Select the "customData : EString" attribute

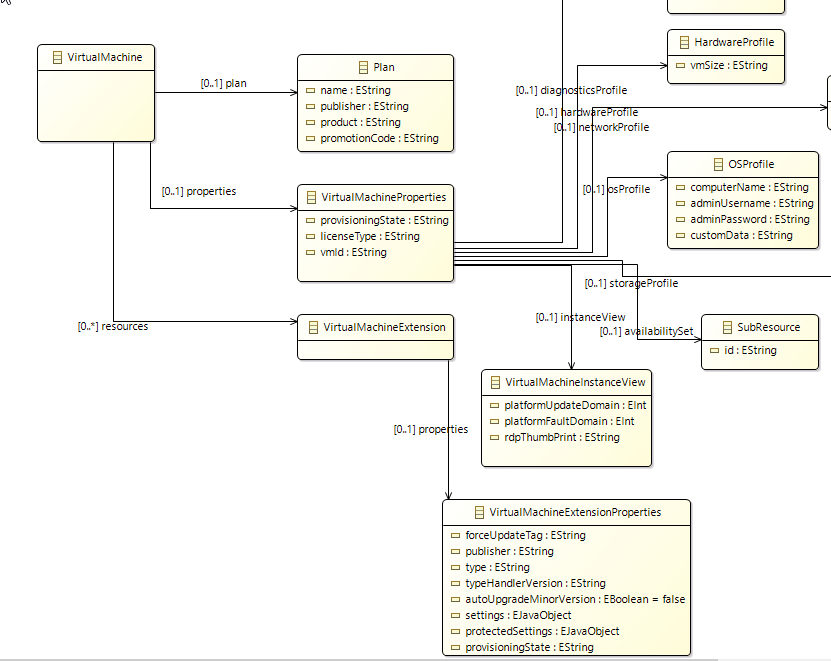click(x=741, y=235)
